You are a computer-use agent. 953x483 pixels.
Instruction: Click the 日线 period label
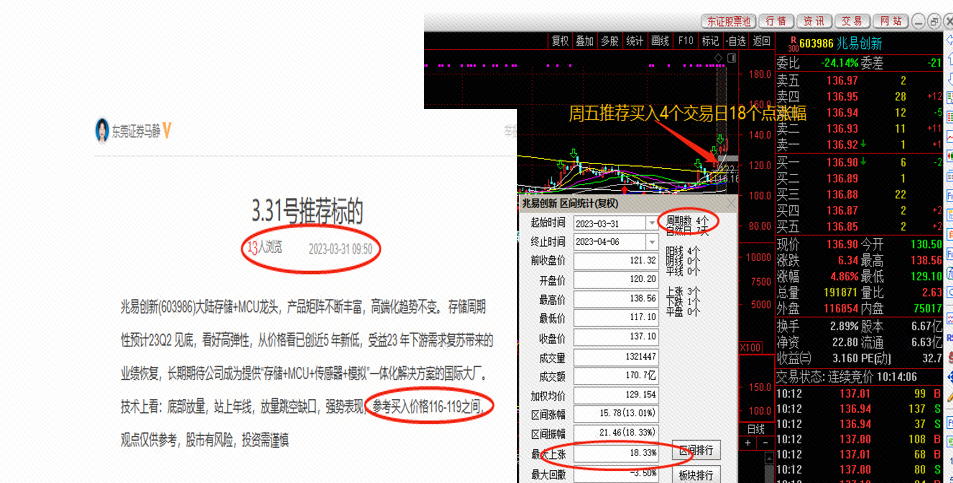[x=756, y=429]
